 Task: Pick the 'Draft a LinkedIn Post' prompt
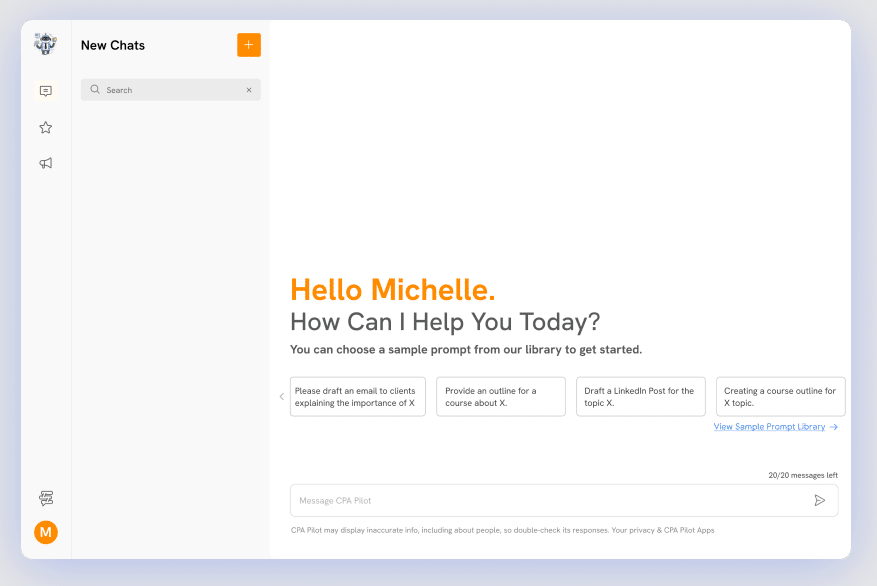point(640,397)
